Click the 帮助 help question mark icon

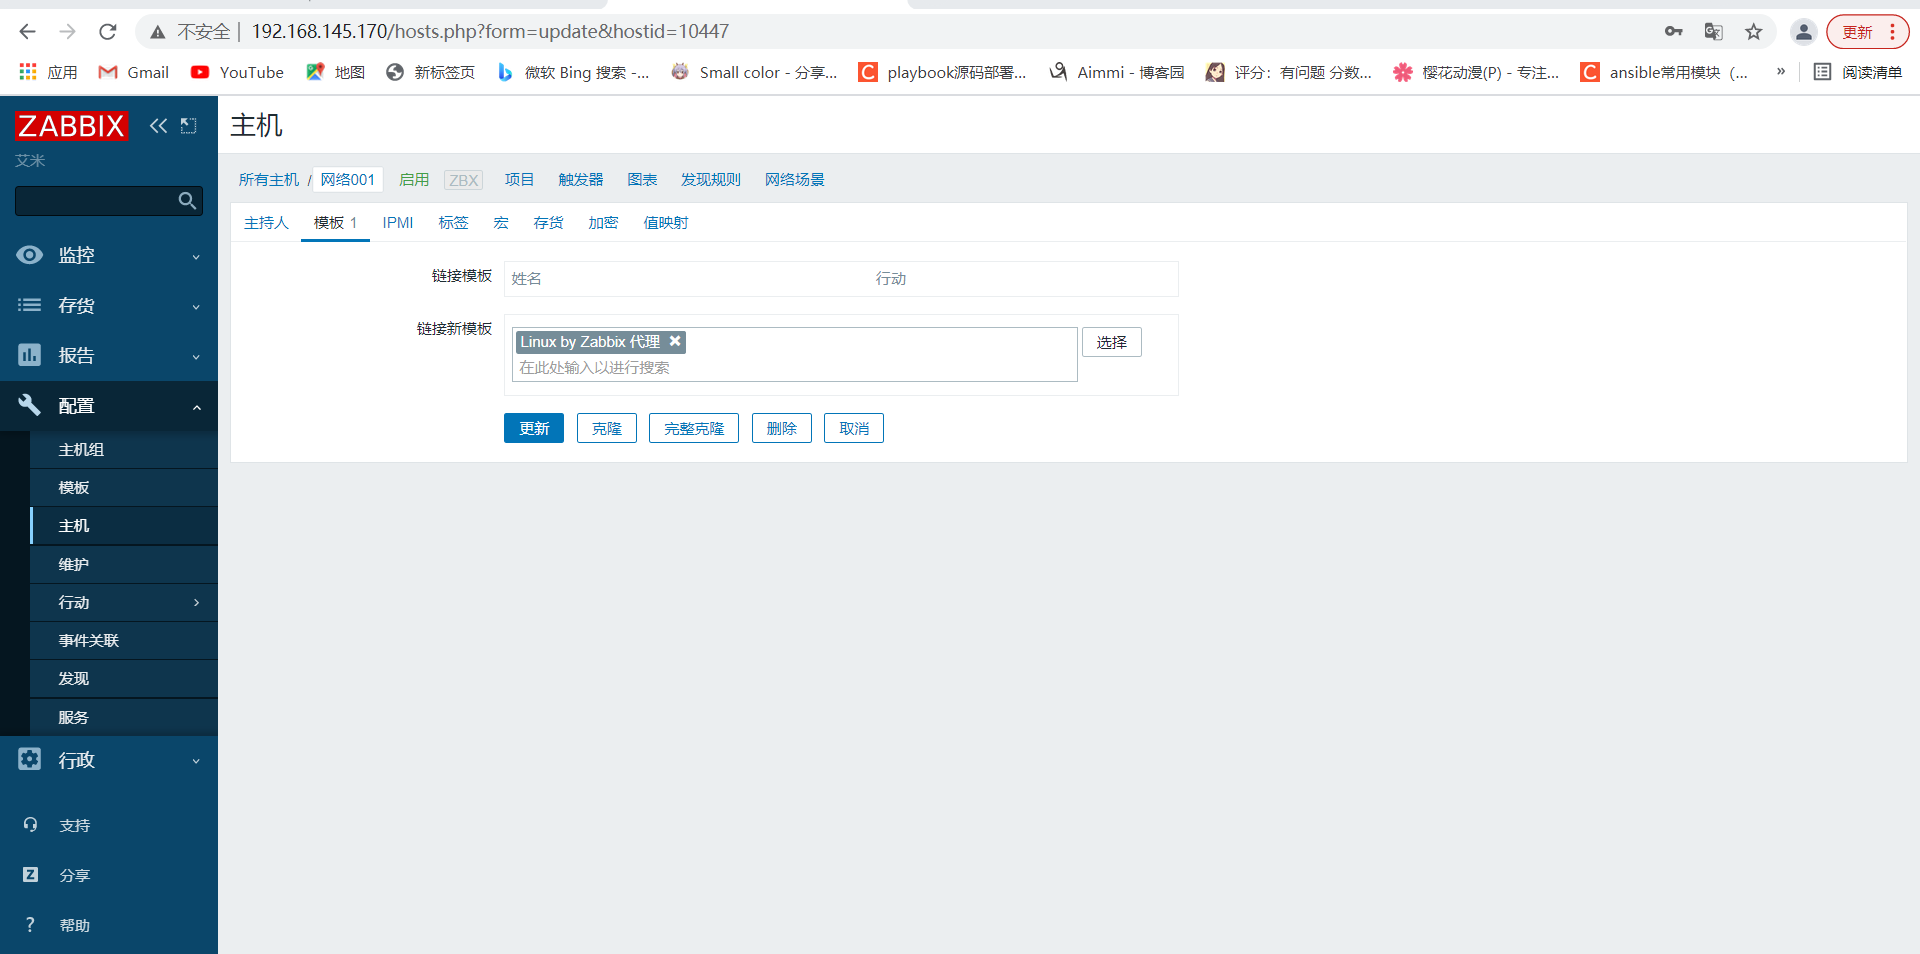tap(30, 925)
